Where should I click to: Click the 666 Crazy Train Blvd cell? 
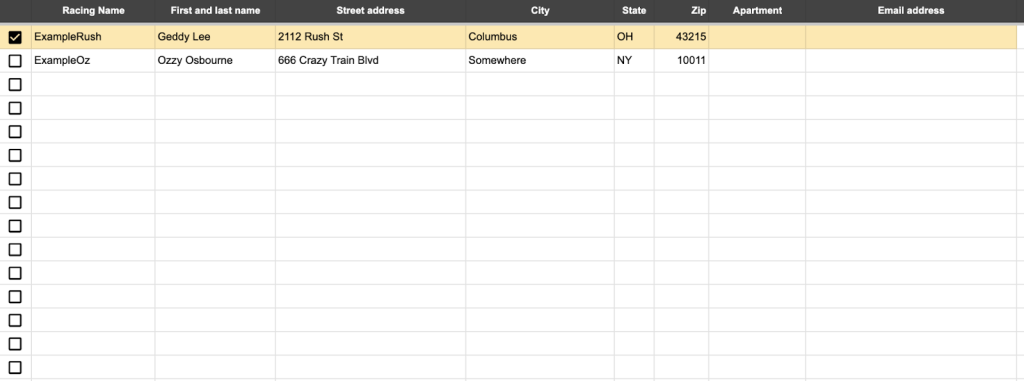click(x=370, y=61)
